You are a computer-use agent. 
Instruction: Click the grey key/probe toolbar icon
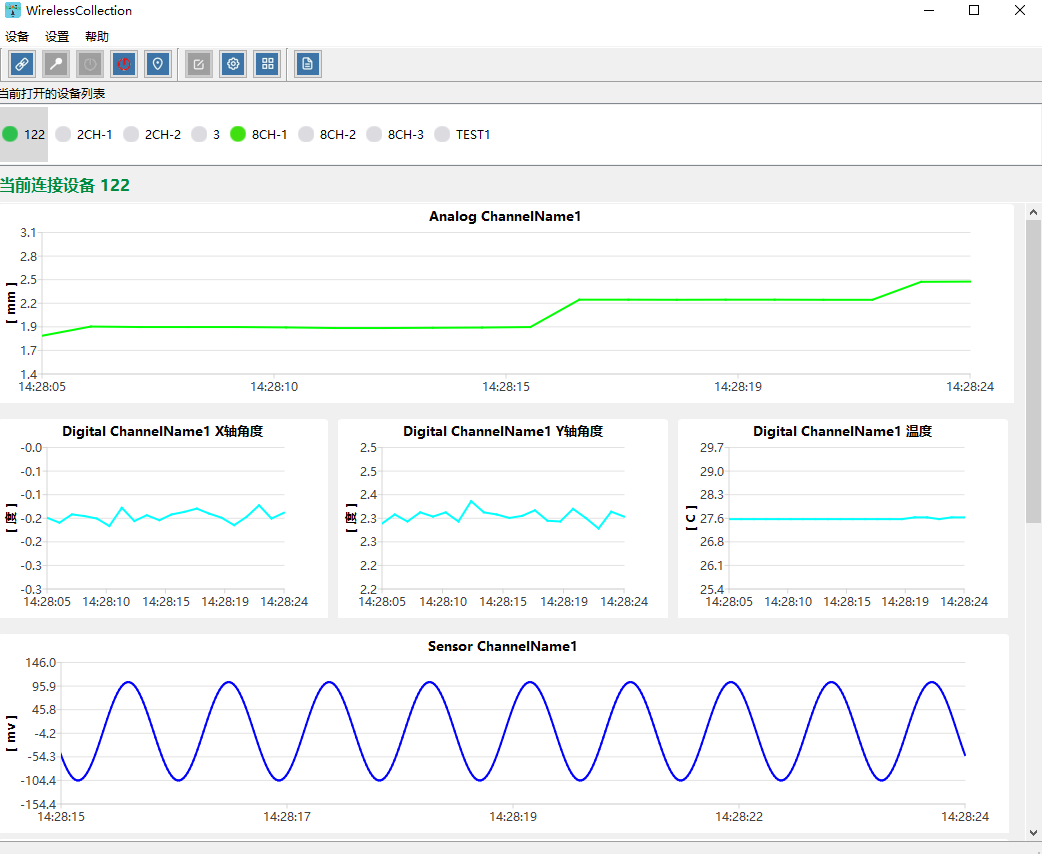coord(56,64)
